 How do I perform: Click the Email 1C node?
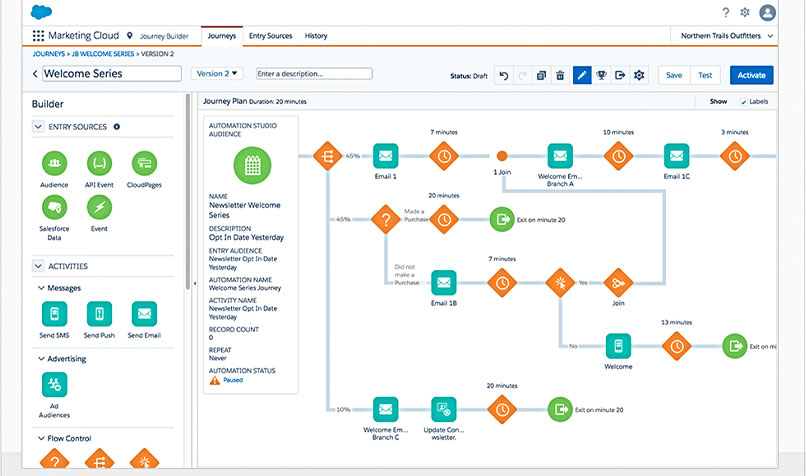click(676, 156)
